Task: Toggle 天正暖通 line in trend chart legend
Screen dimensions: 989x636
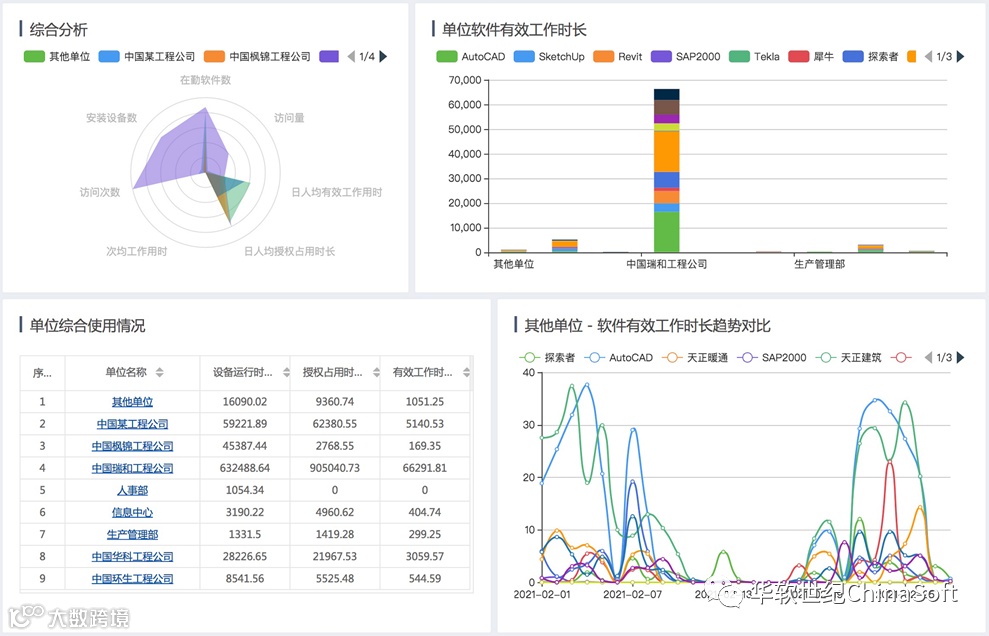Action: 694,358
